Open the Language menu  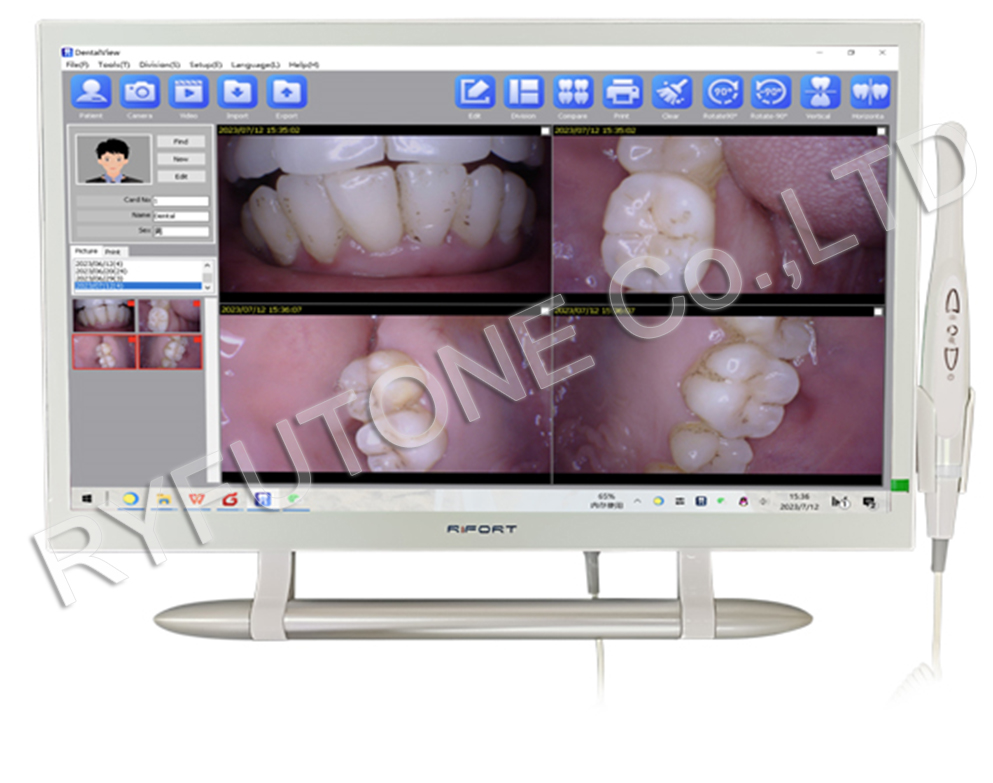(255, 65)
